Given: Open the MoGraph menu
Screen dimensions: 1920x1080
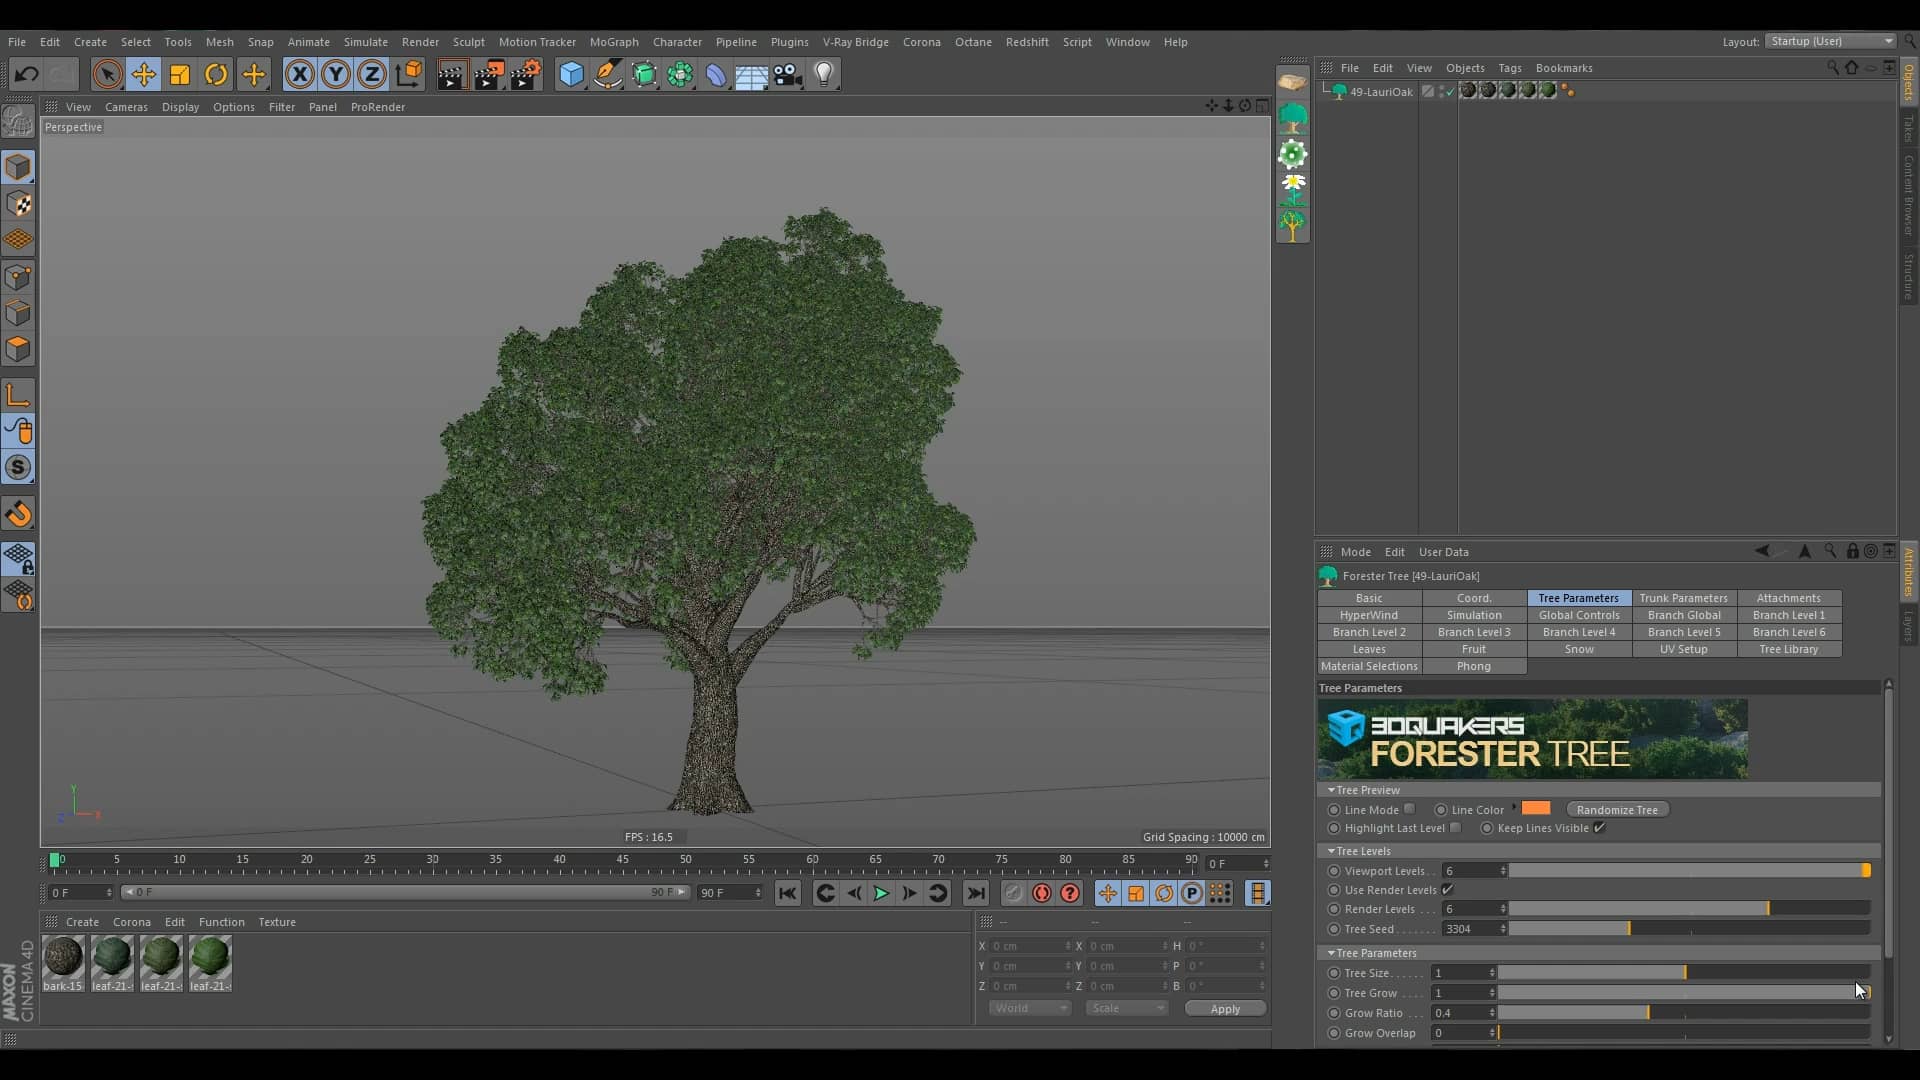Looking at the screenshot, I should coord(615,42).
